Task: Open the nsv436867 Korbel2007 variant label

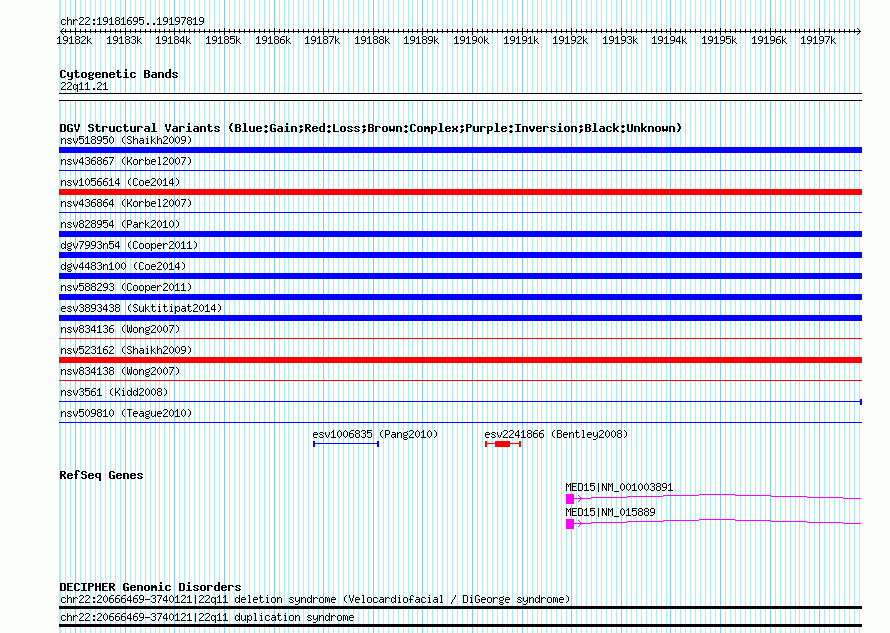Action: tap(126, 161)
